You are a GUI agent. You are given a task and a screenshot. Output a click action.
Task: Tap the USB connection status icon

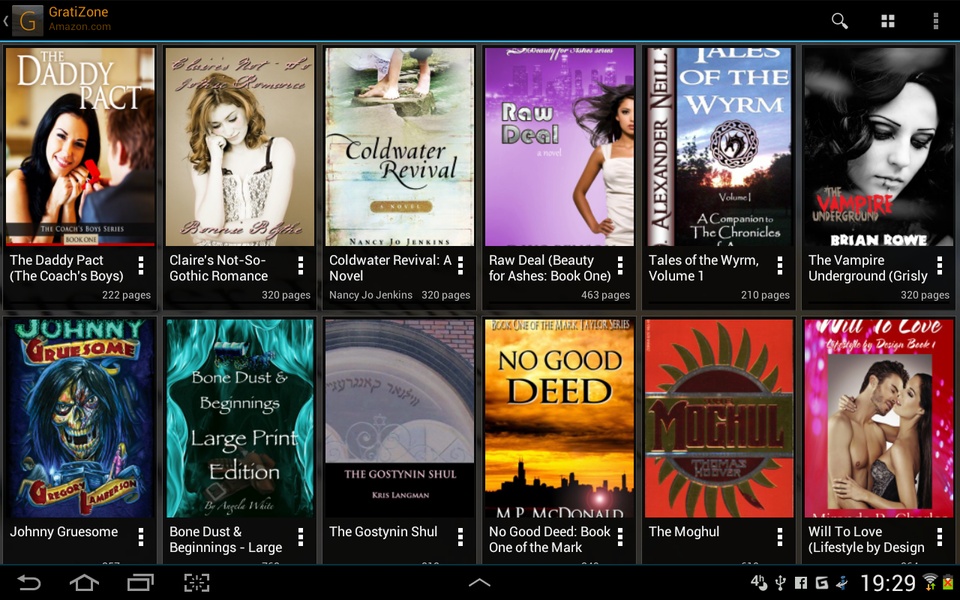(x=780, y=582)
